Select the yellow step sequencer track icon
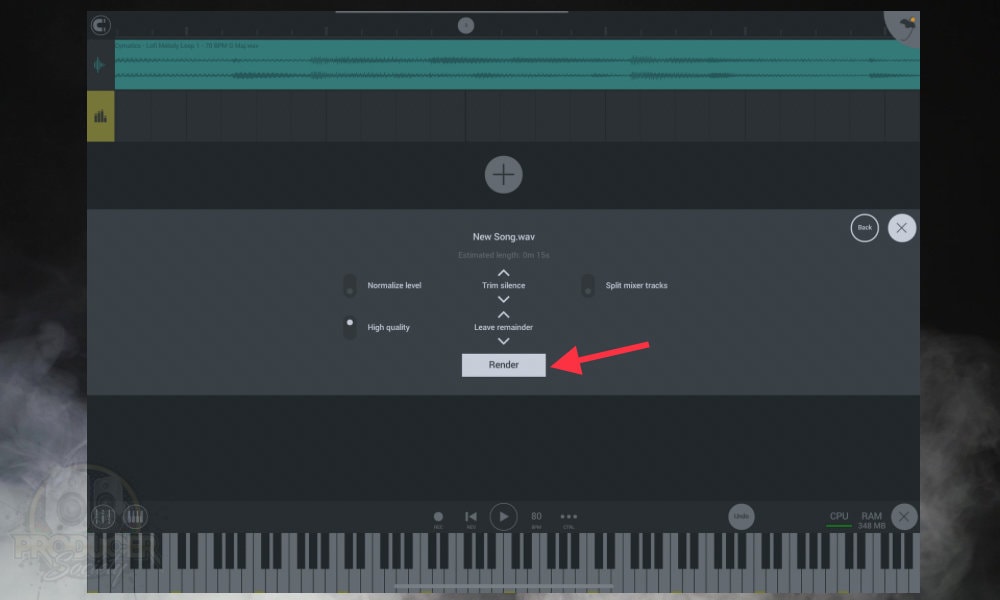The height and width of the screenshot is (600, 1000). pos(101,116)
